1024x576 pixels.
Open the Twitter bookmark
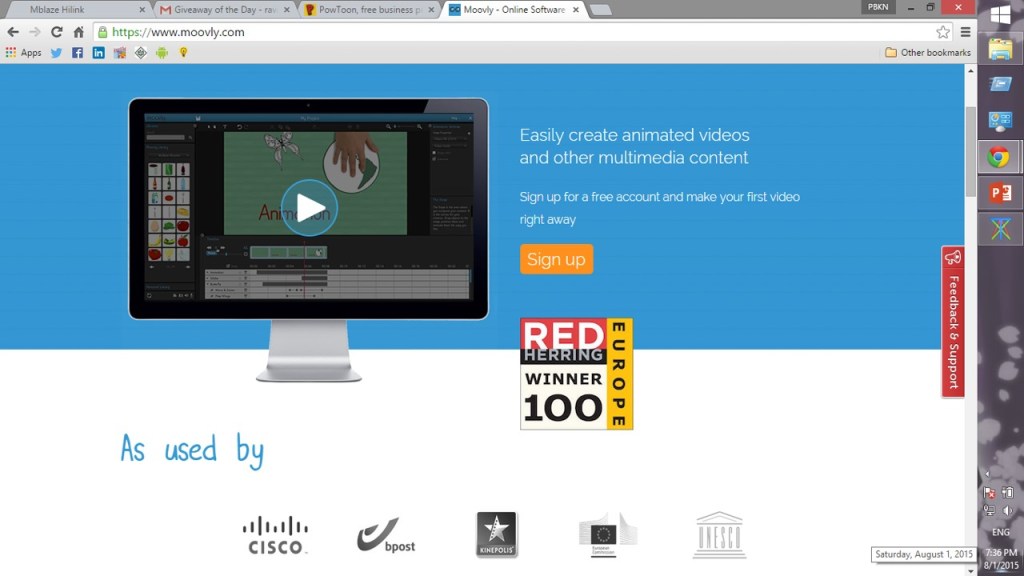tap(56, 53)
